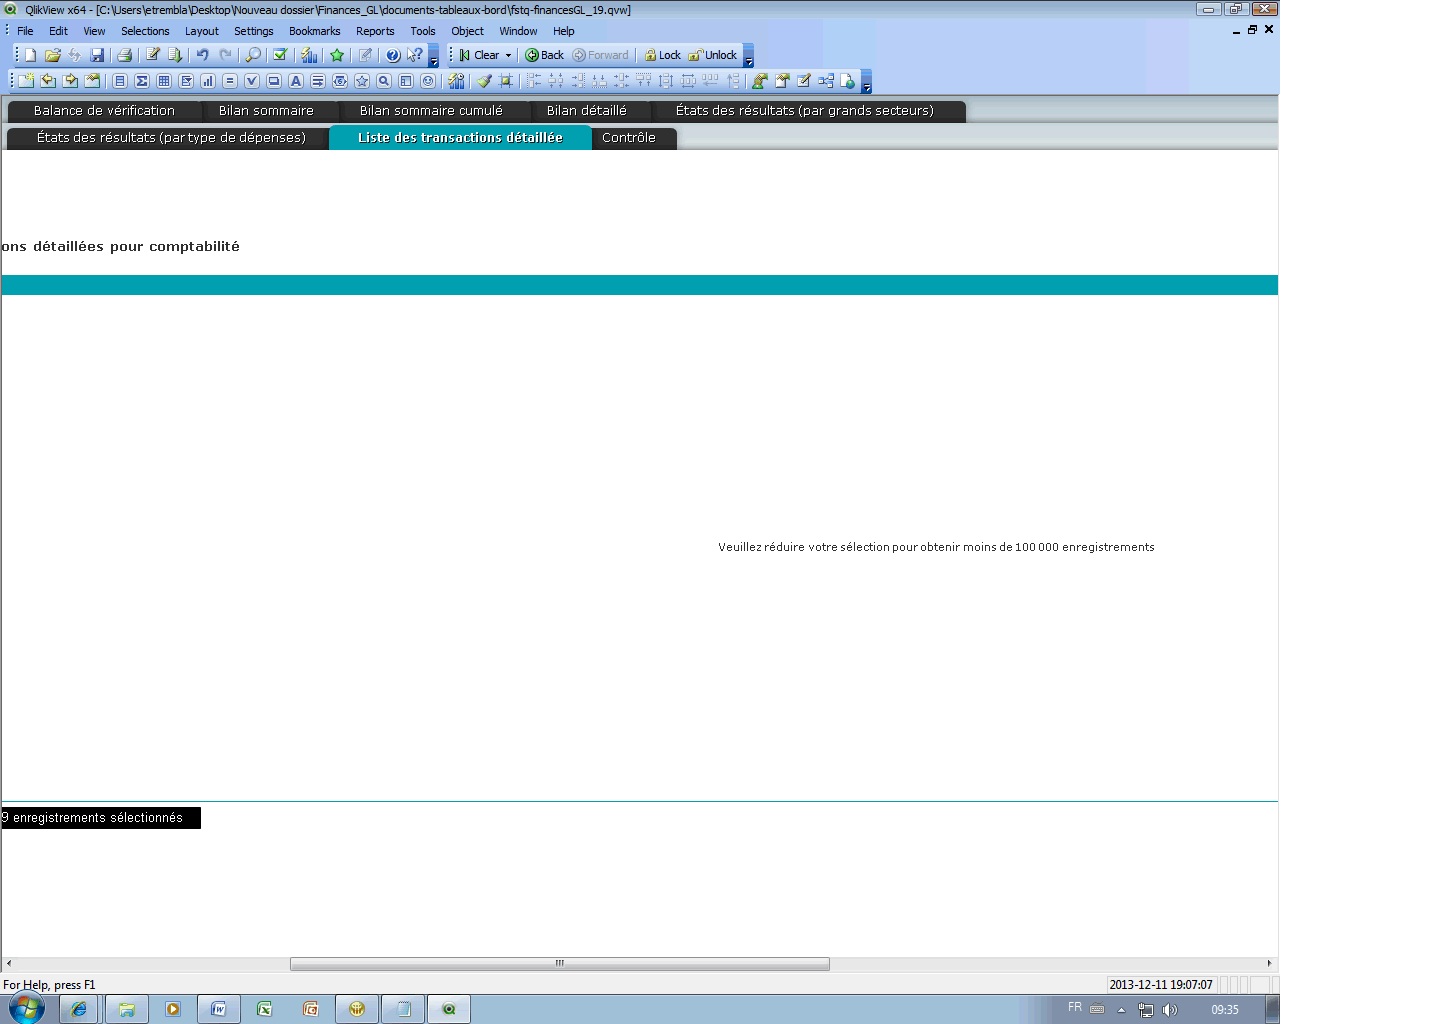This screenshot has width=1440, height=1024.
Task: Create a new Search Object
Action: pos(384,81)
